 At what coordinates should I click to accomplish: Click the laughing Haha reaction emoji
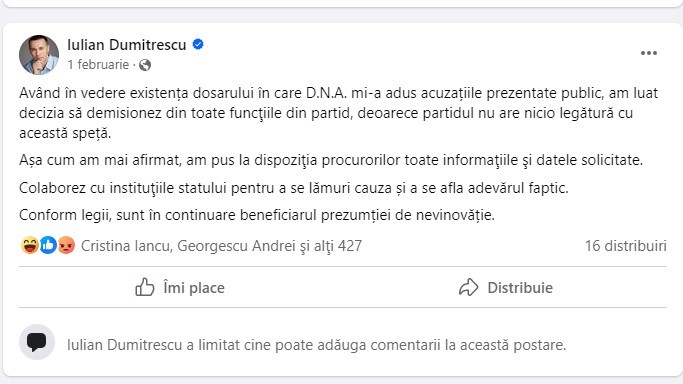[x=29, y=246]
